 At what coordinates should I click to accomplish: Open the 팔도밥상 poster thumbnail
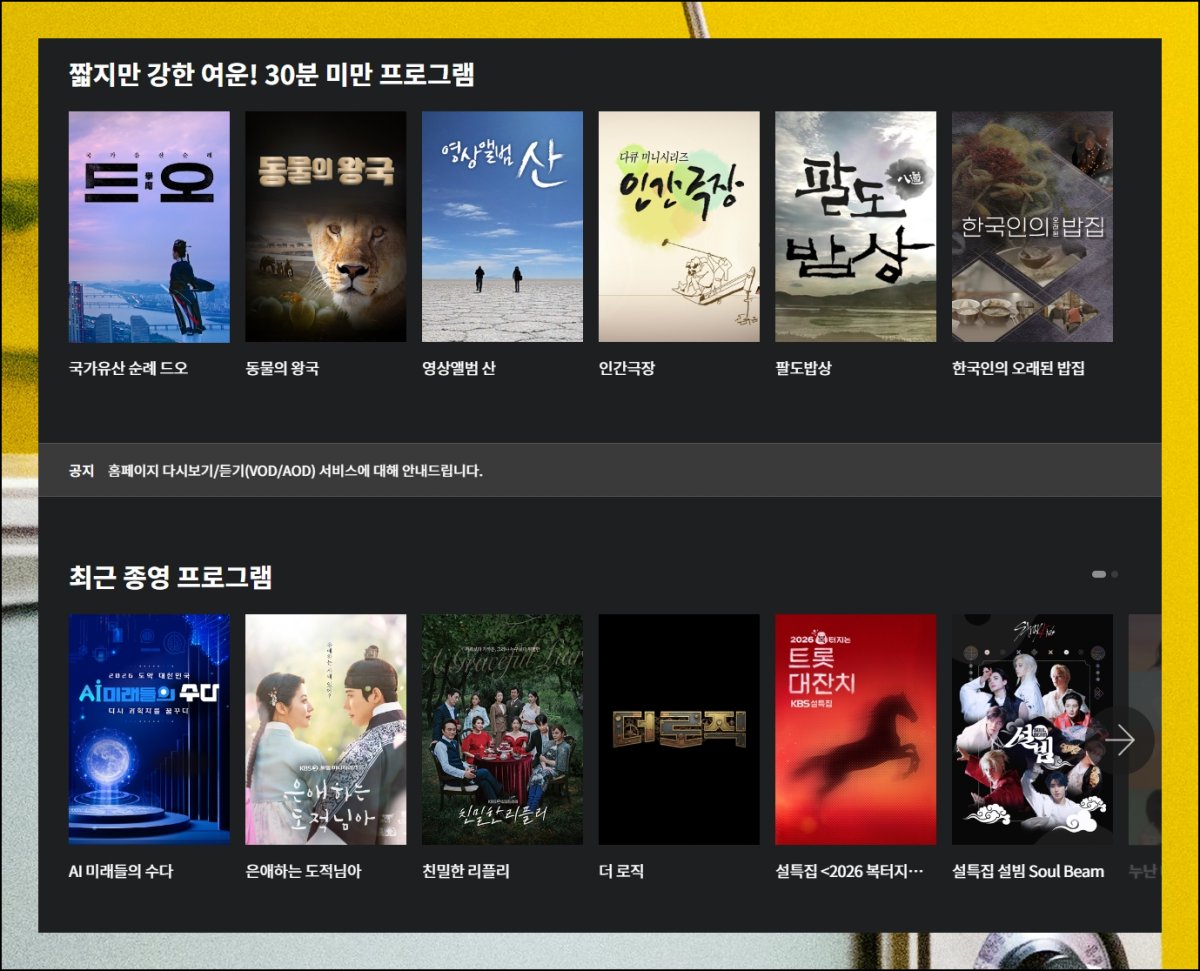(x=856, y=227)
